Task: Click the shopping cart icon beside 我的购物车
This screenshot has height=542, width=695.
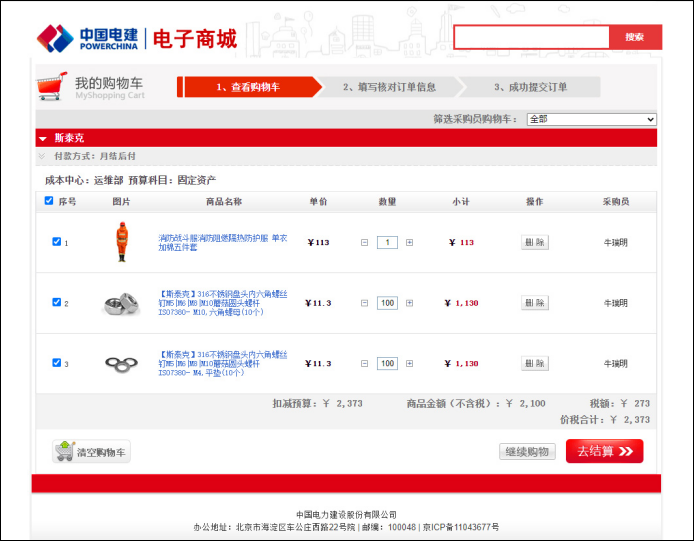Action: [52, 86]
